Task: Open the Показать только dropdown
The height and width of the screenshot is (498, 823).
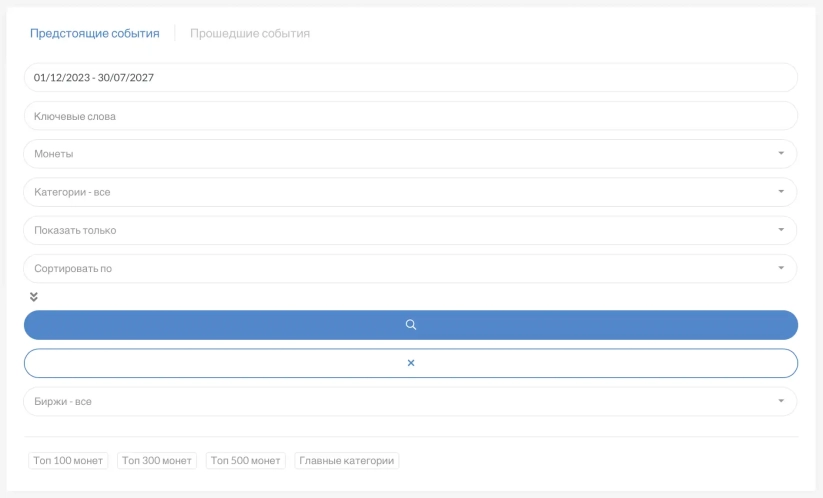Action: click(x=400, y=230)
